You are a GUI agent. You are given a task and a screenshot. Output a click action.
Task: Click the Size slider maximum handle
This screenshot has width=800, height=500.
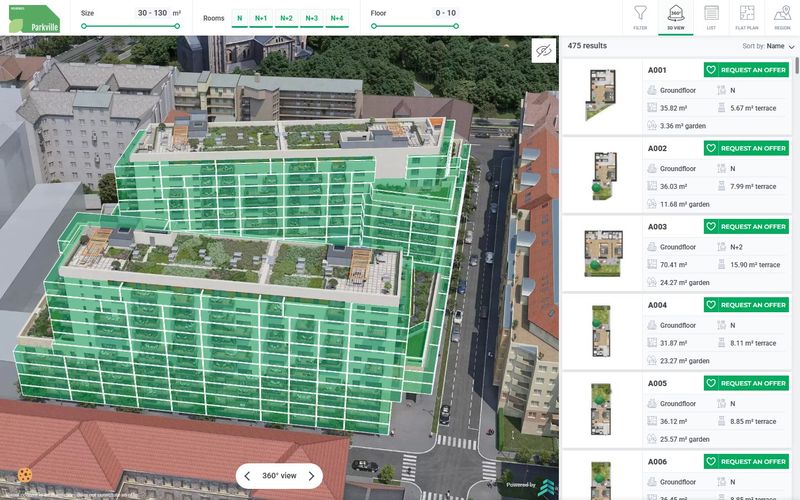pos(177,26)
